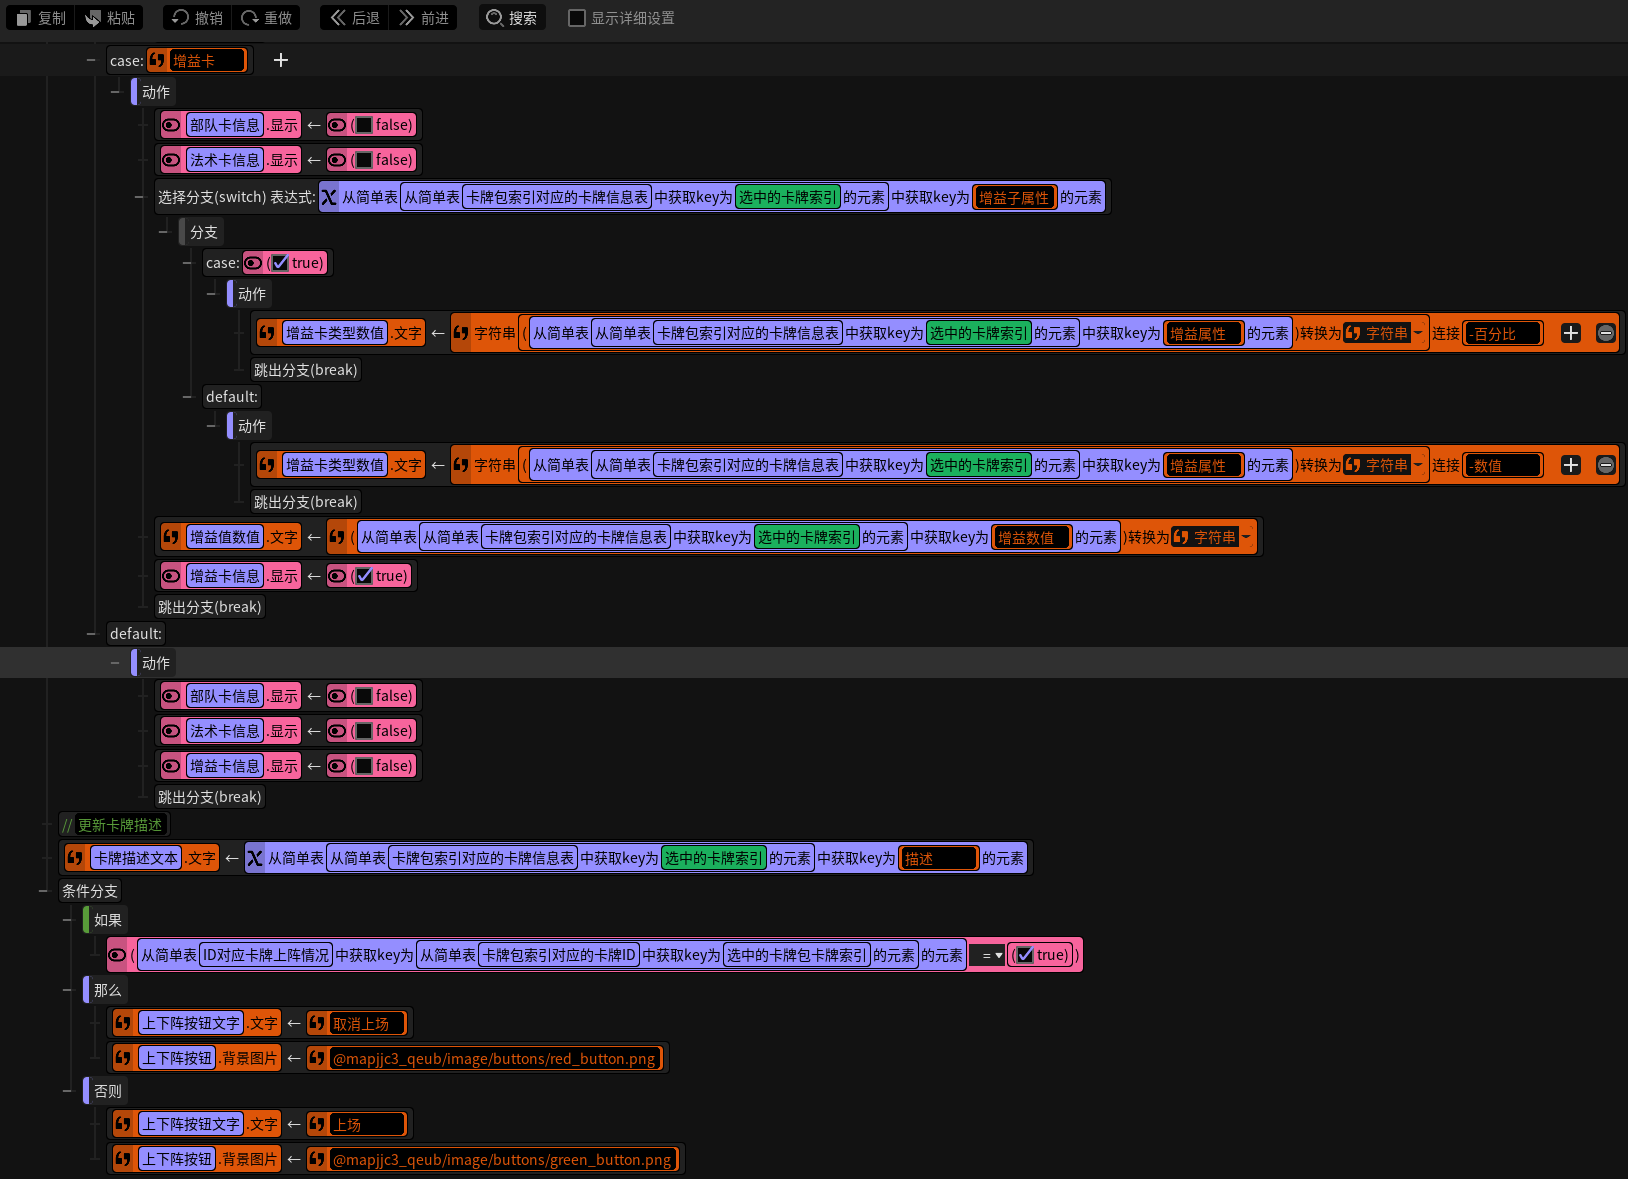Toggle the false checkbox for 部队卡信息 under case 增益卡
Viewport: 1628px width, 1179px height.
364,125
